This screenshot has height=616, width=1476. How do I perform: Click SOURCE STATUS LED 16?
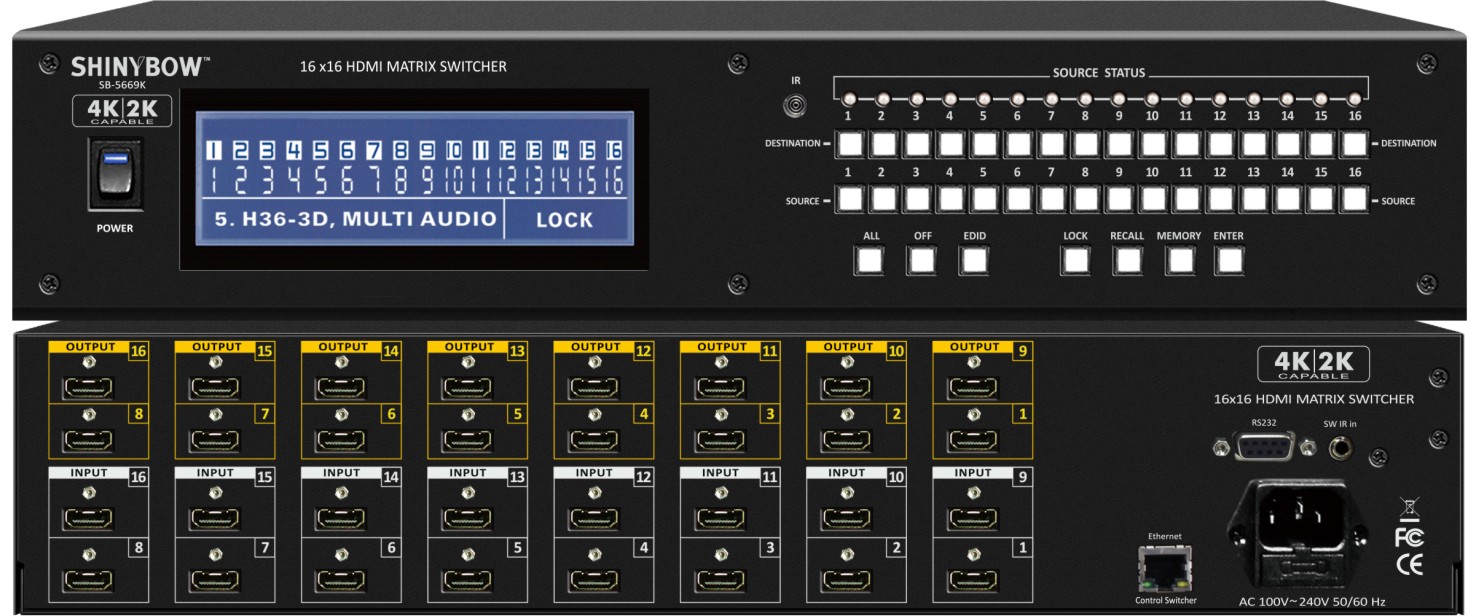tap(1354, 99)
